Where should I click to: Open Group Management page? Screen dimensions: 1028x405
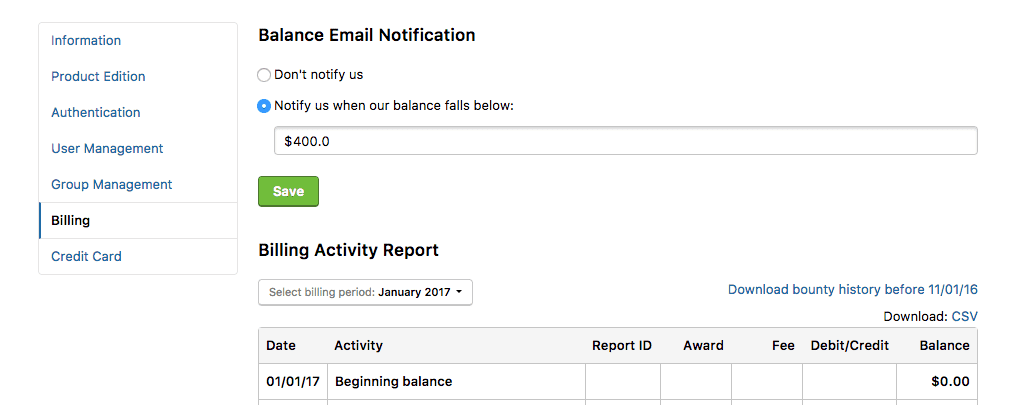[x=112, y=185]
